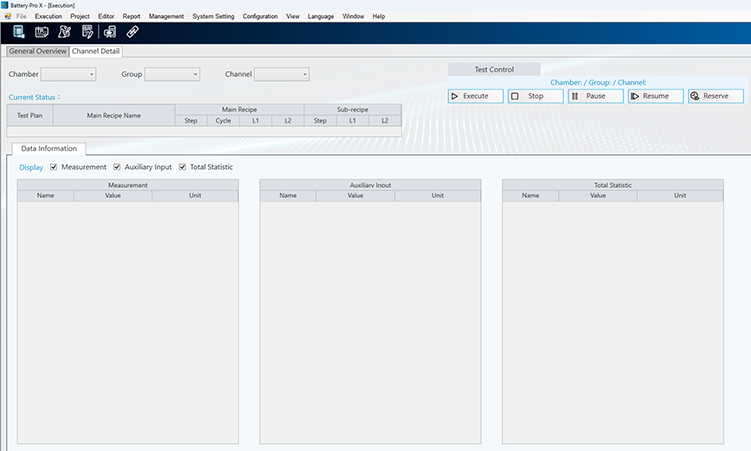
Task: Click the fourth toolbar icon (report sheet)
Action: click(x=87, y=32)
